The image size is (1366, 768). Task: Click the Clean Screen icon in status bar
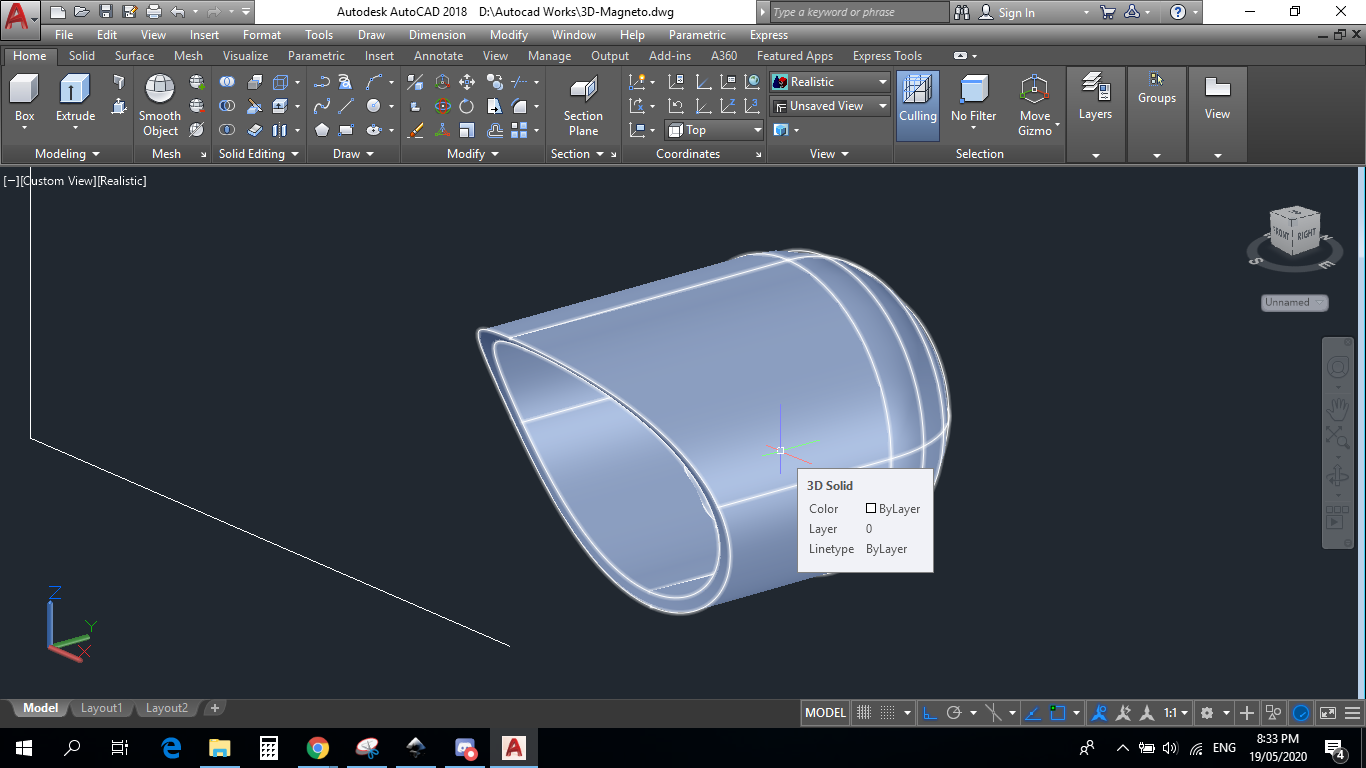pyautogui.click(x=1327, y=713)
